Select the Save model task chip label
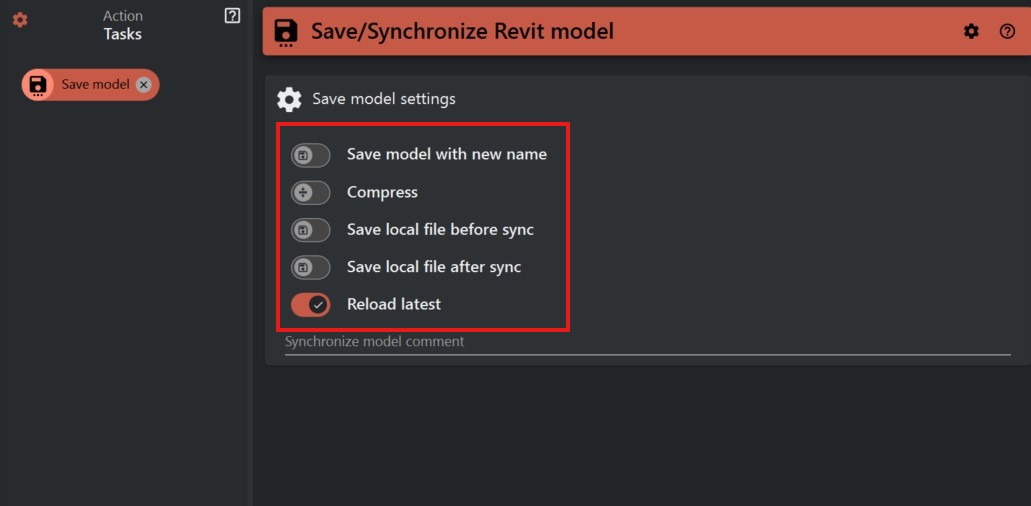This screenshot has width=1031, height=506. (x=95, y=85)
